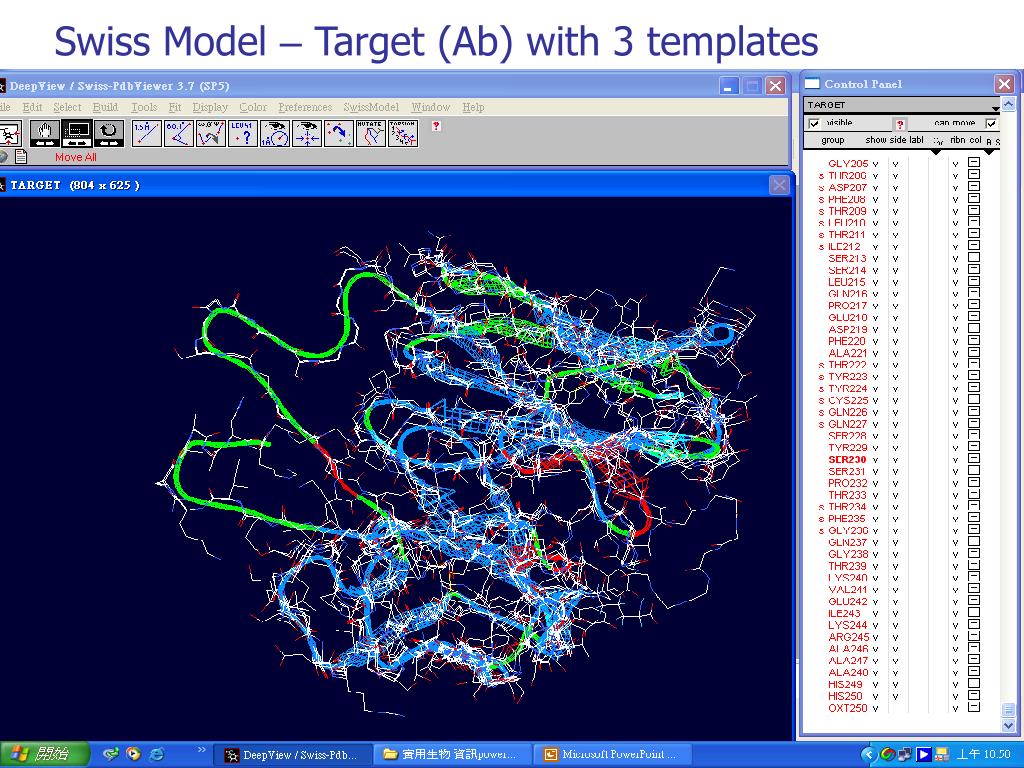Select residue PHE220 in group list
This screenshot has width=1024, height=768.
(846, 341)
